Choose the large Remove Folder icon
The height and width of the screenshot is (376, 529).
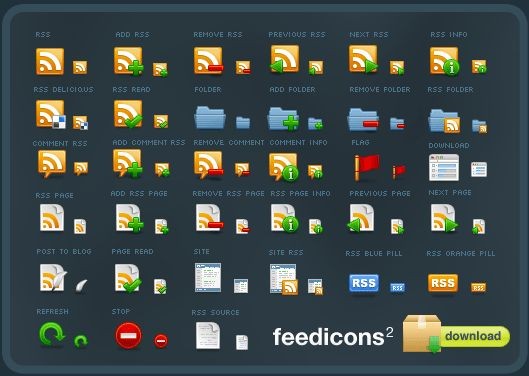pos(363,119)
